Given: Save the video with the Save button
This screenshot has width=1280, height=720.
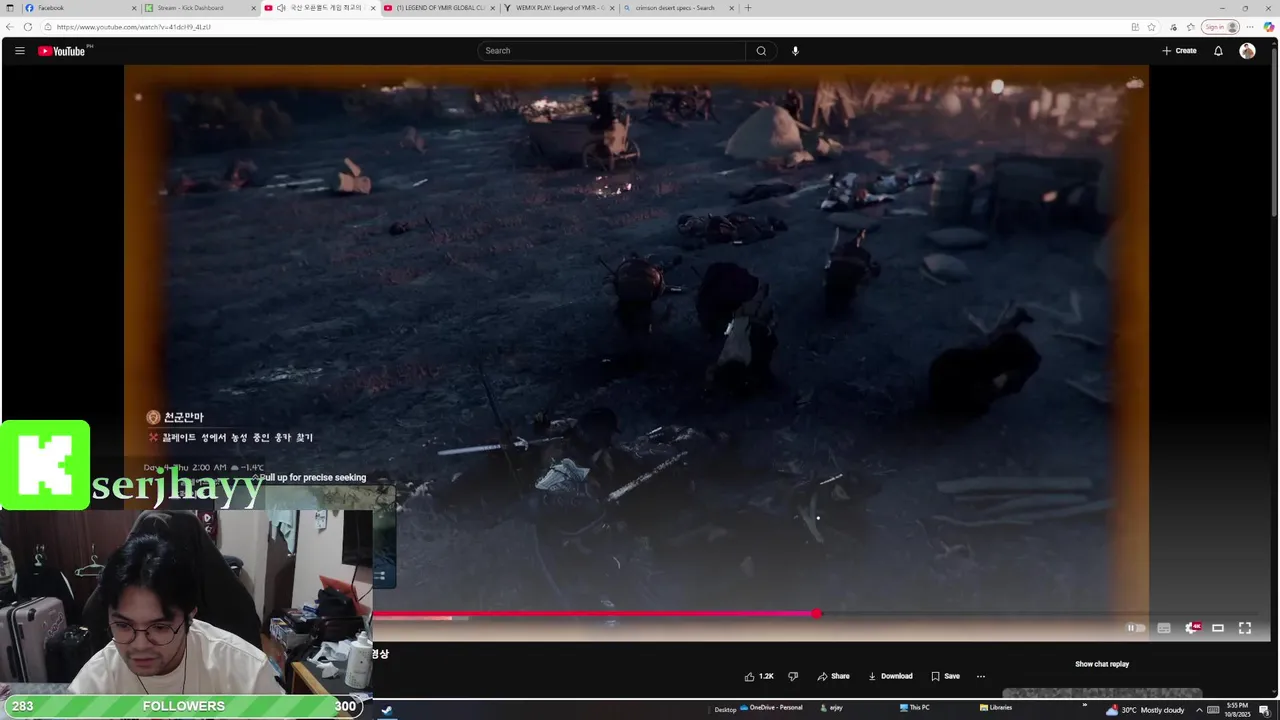Looking at the screenshot, I should click(945, 676).
